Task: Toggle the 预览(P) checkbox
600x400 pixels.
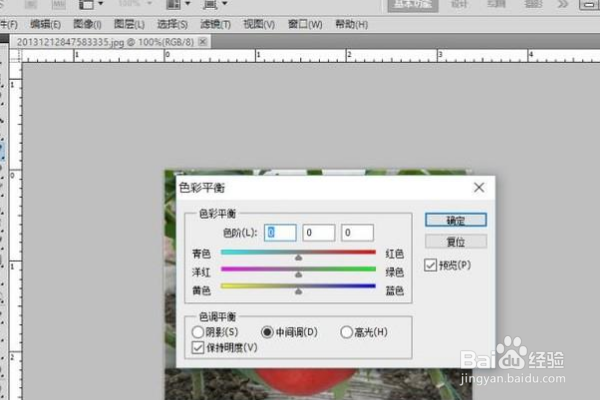Action: (x=430, y=265)
